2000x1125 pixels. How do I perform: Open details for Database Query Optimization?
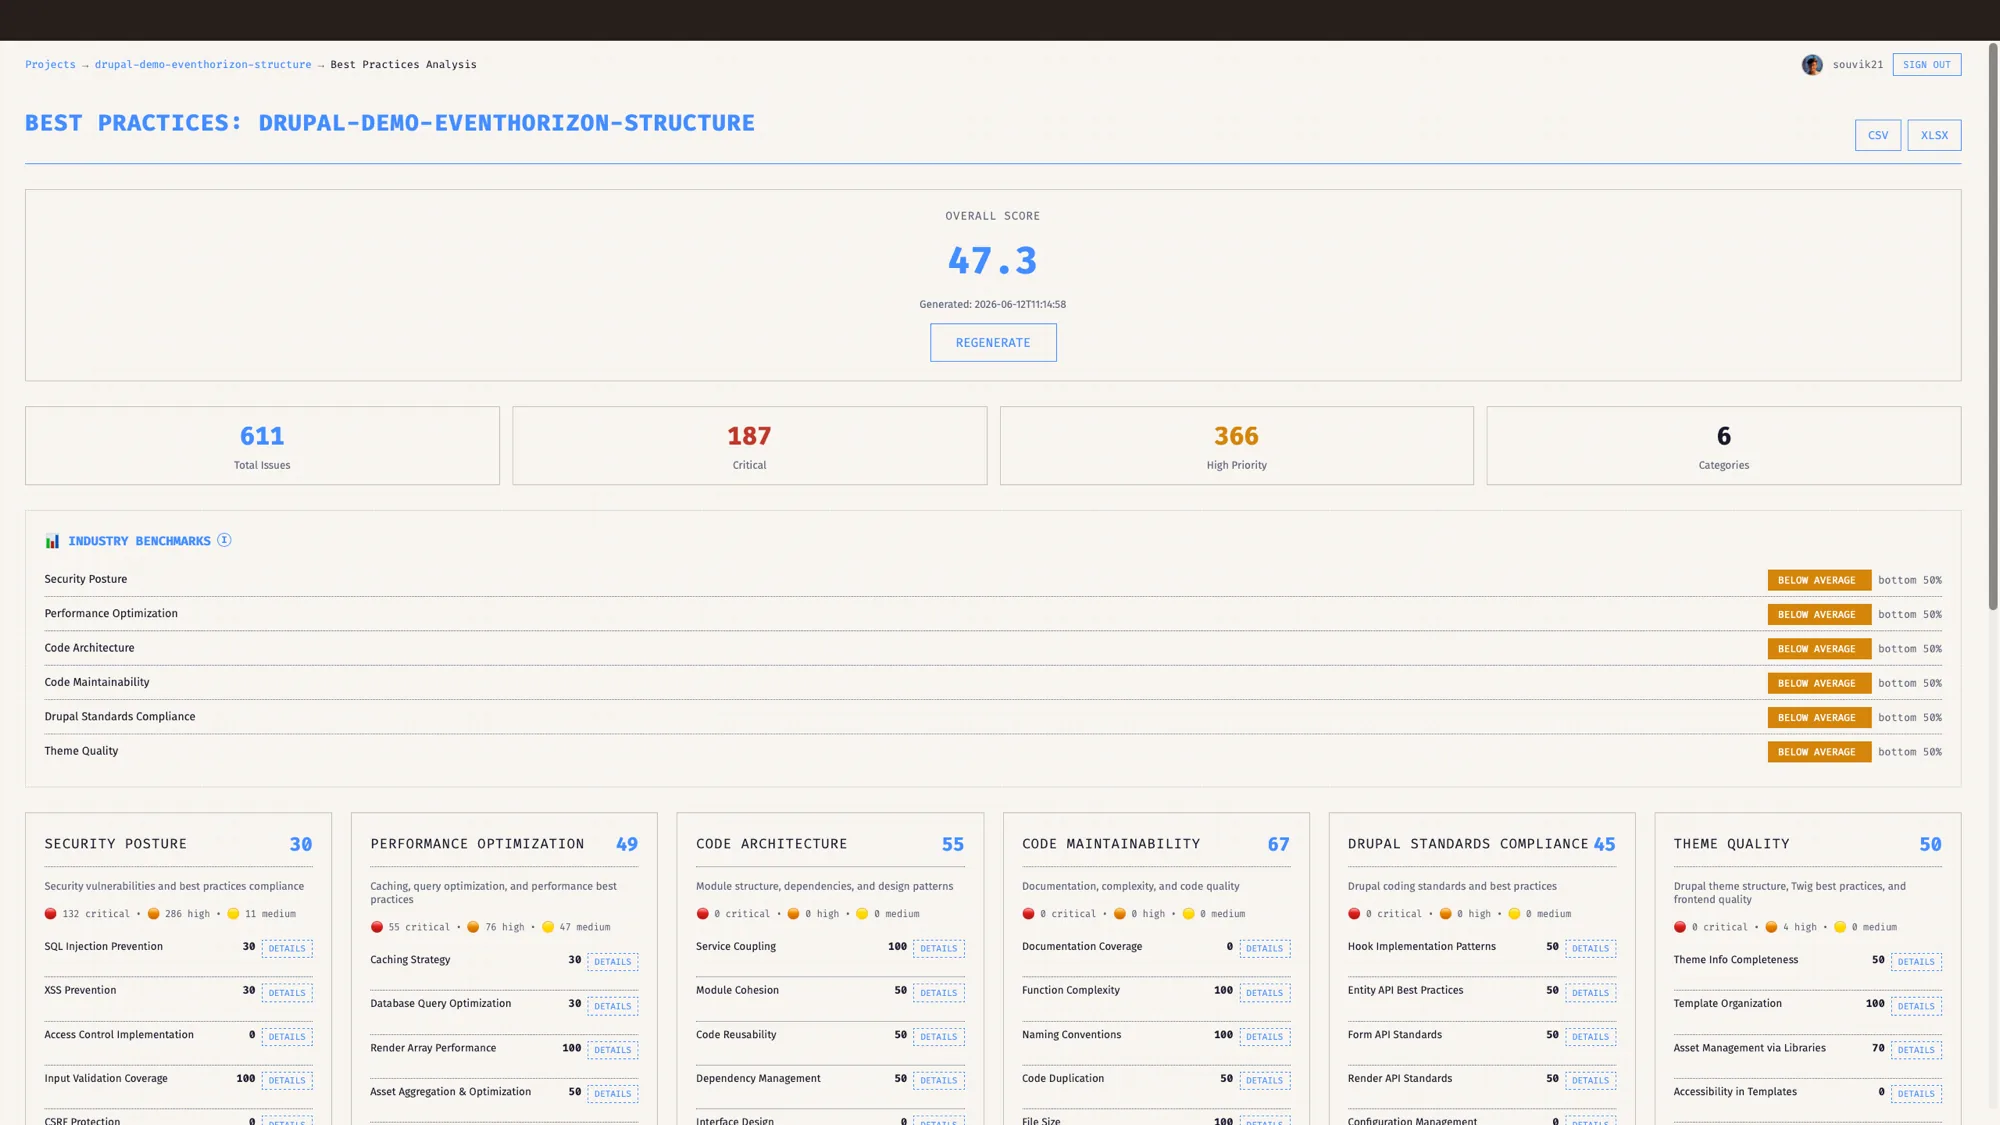(x=613, y=1006)
